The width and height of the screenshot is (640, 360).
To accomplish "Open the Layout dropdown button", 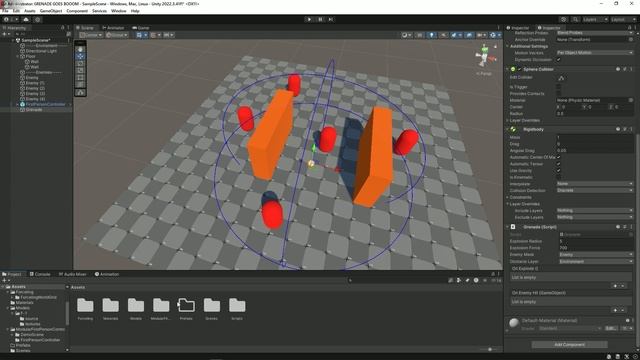I will [623, 19].
